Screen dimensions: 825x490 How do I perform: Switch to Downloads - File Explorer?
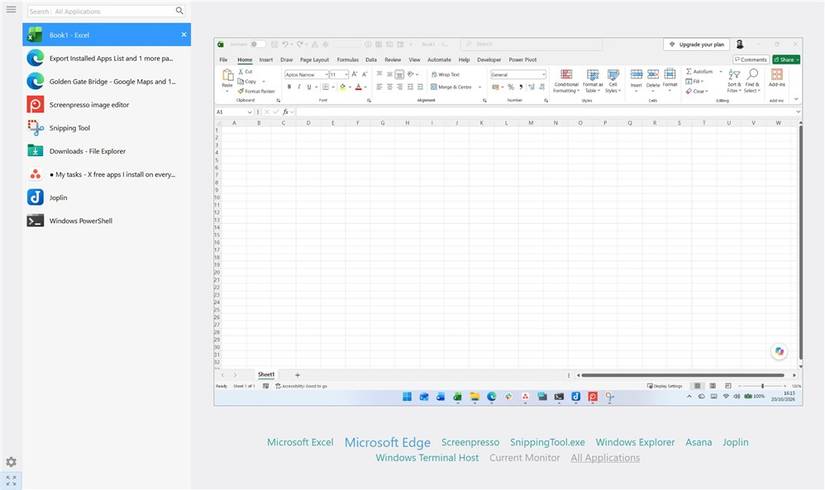tap(107, 151)
